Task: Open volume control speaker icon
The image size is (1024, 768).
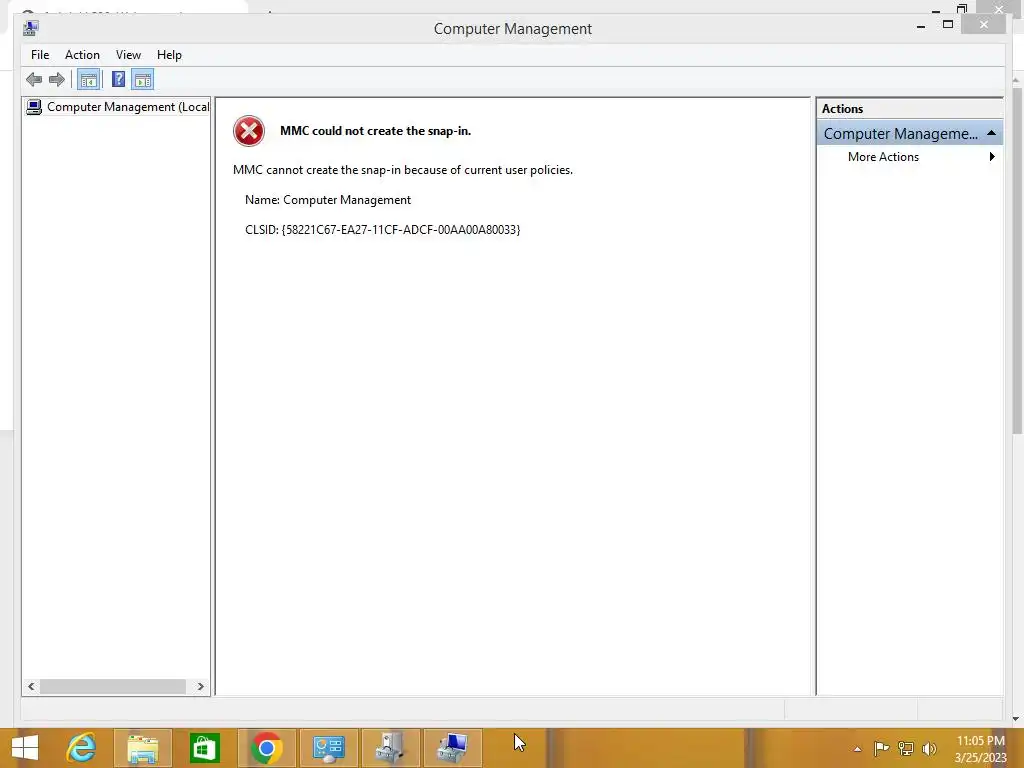Action: [x=929, y=749]
